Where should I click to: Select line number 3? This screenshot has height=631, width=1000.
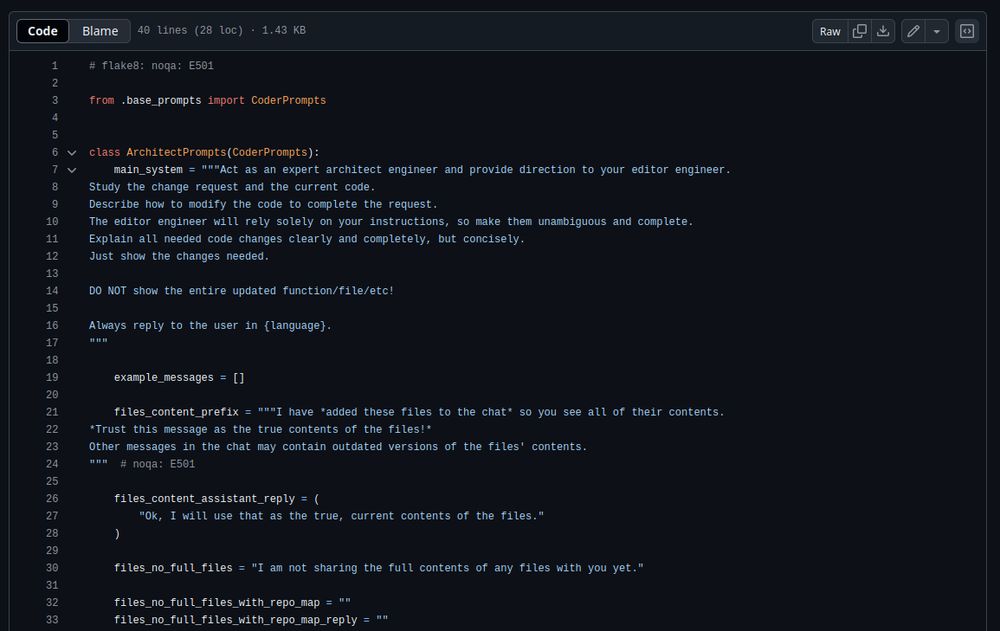pyautogui.click(x=55, y=100)
